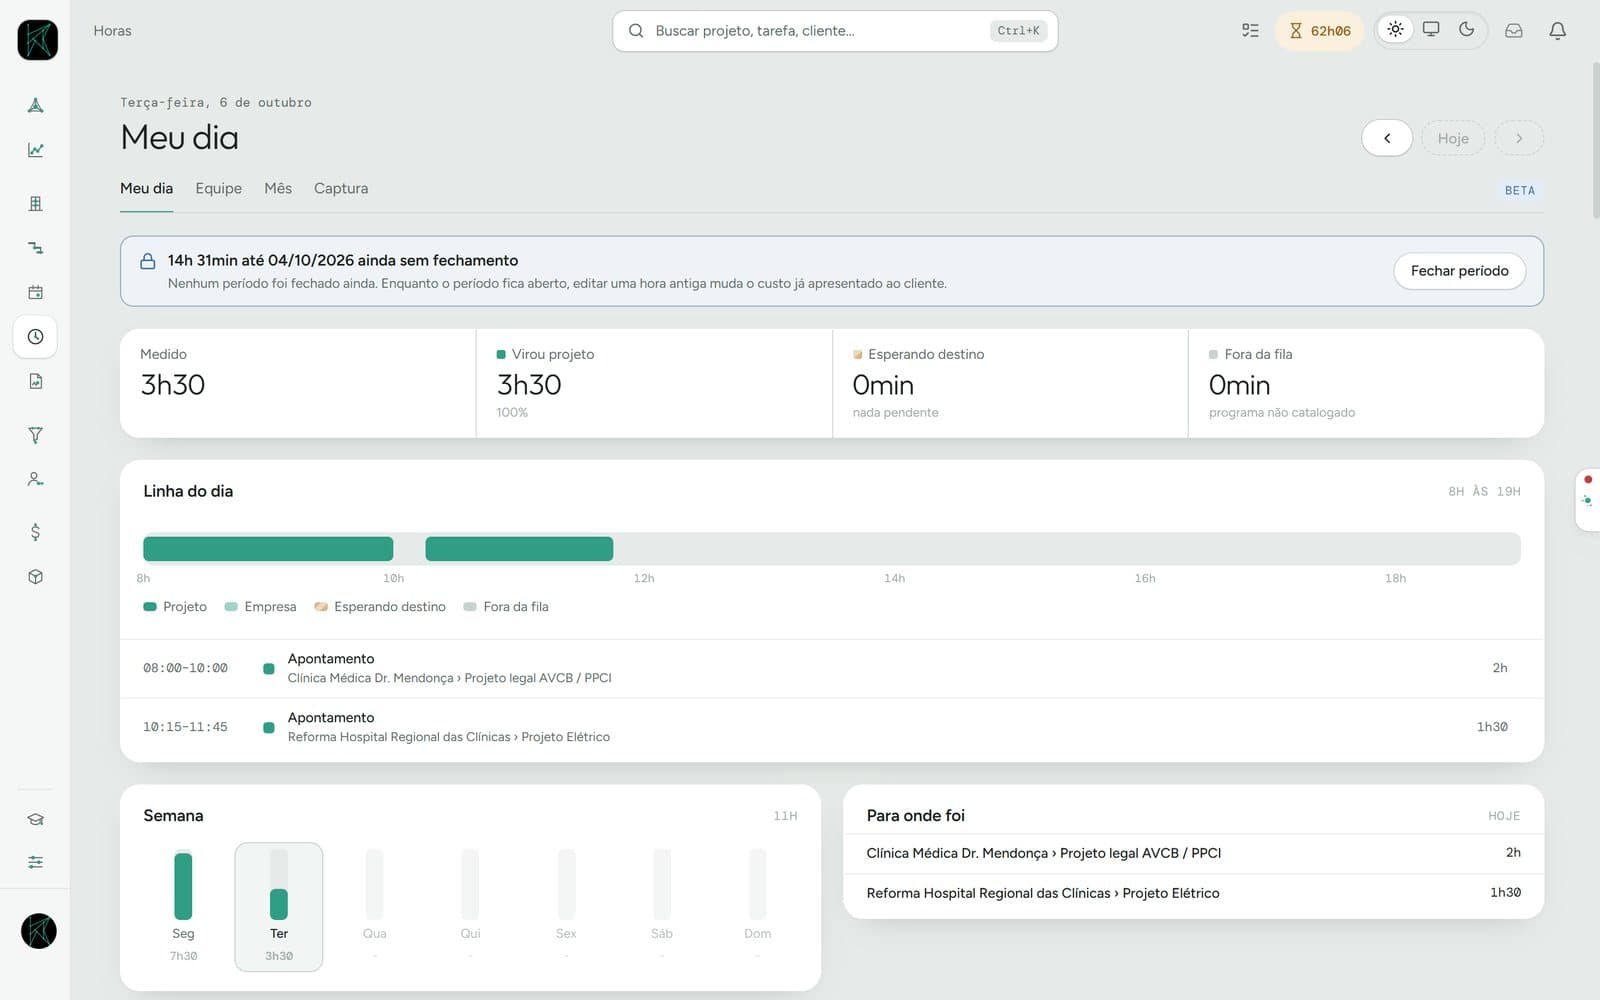
Task: Open the cube package icon in sidebar
Action: click(35, 577)
